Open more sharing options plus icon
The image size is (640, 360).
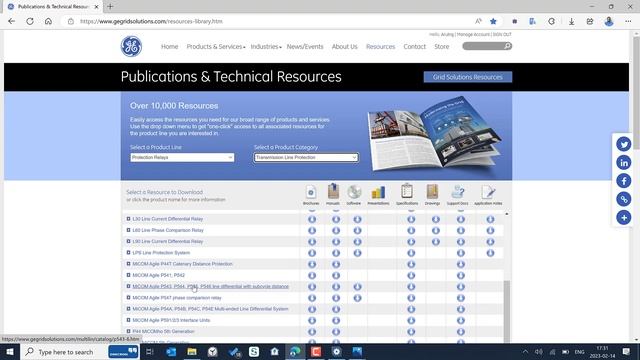[624, 218]
